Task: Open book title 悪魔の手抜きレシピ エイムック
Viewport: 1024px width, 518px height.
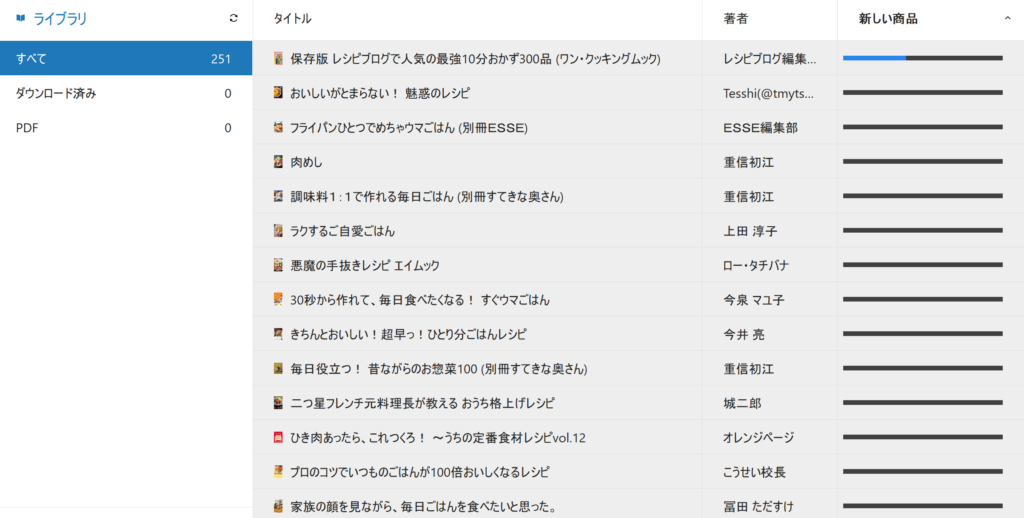Action: [x=364, y=266]
